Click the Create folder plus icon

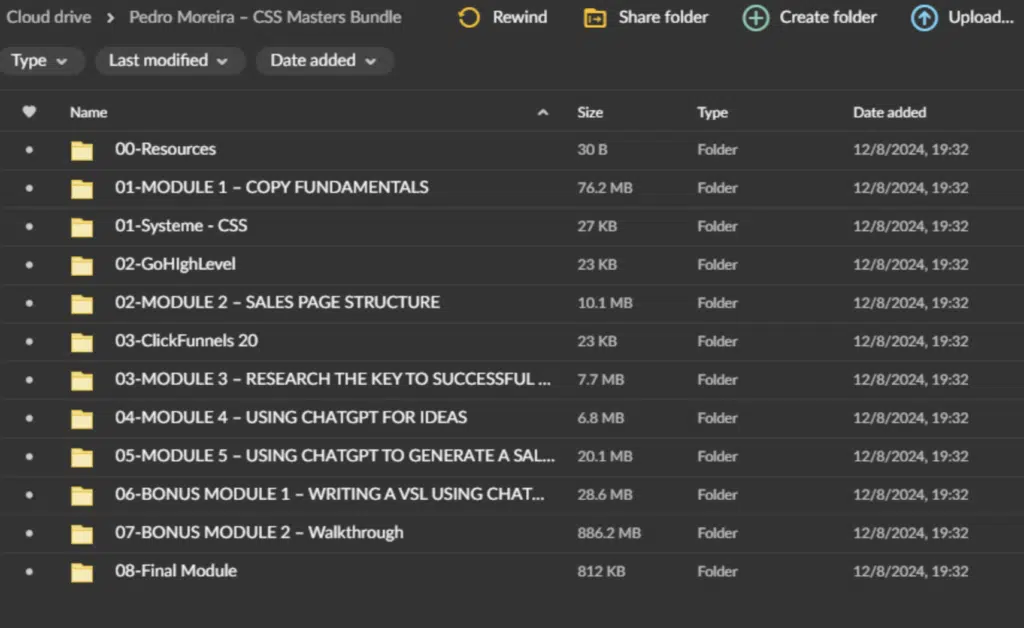(x=756, y=18)
